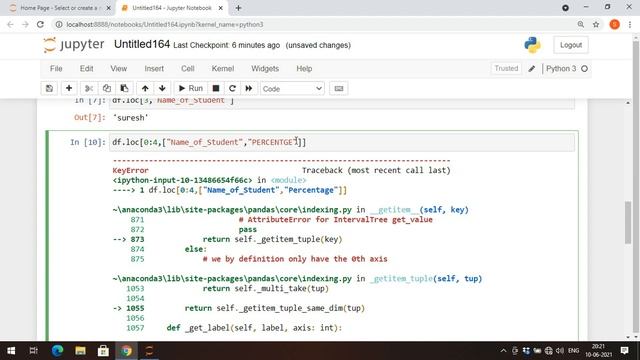
Task: Open the Edit menu
Action: pyautogui.click(x=87, y=69)
